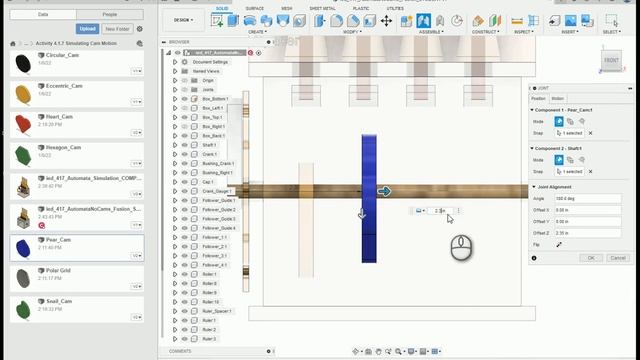The width and height of the screenshot is (640, 360).
Task: Open the Motion tab in Joint dialog
Action: (558, 98)
